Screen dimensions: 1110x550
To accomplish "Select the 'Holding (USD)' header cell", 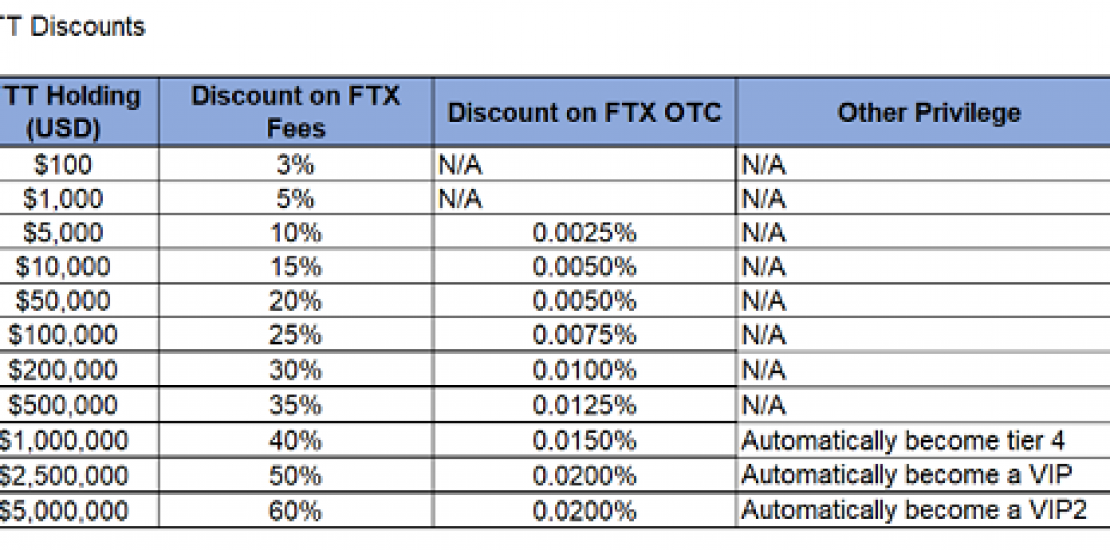I will tap(70, 112).
